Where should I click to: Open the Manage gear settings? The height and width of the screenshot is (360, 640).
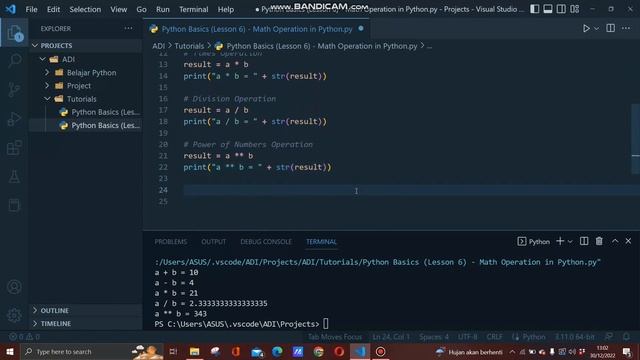coord(14,315)
